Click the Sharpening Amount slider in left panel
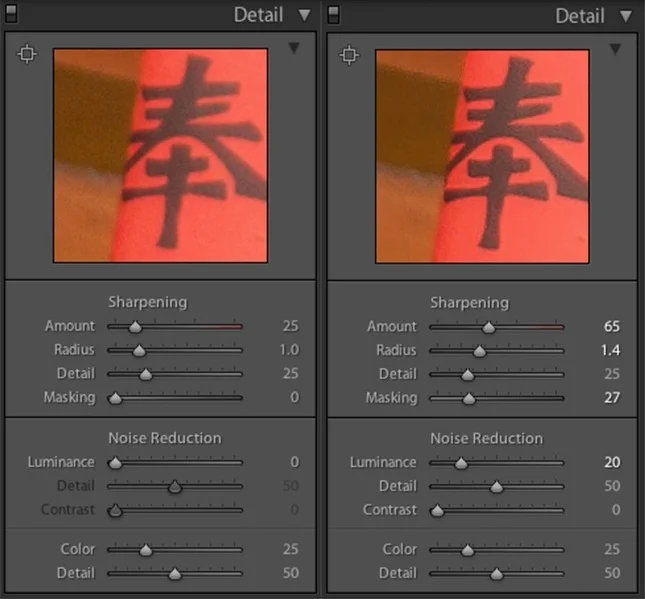This screenshot has width=645, height=599. (175, 327)
